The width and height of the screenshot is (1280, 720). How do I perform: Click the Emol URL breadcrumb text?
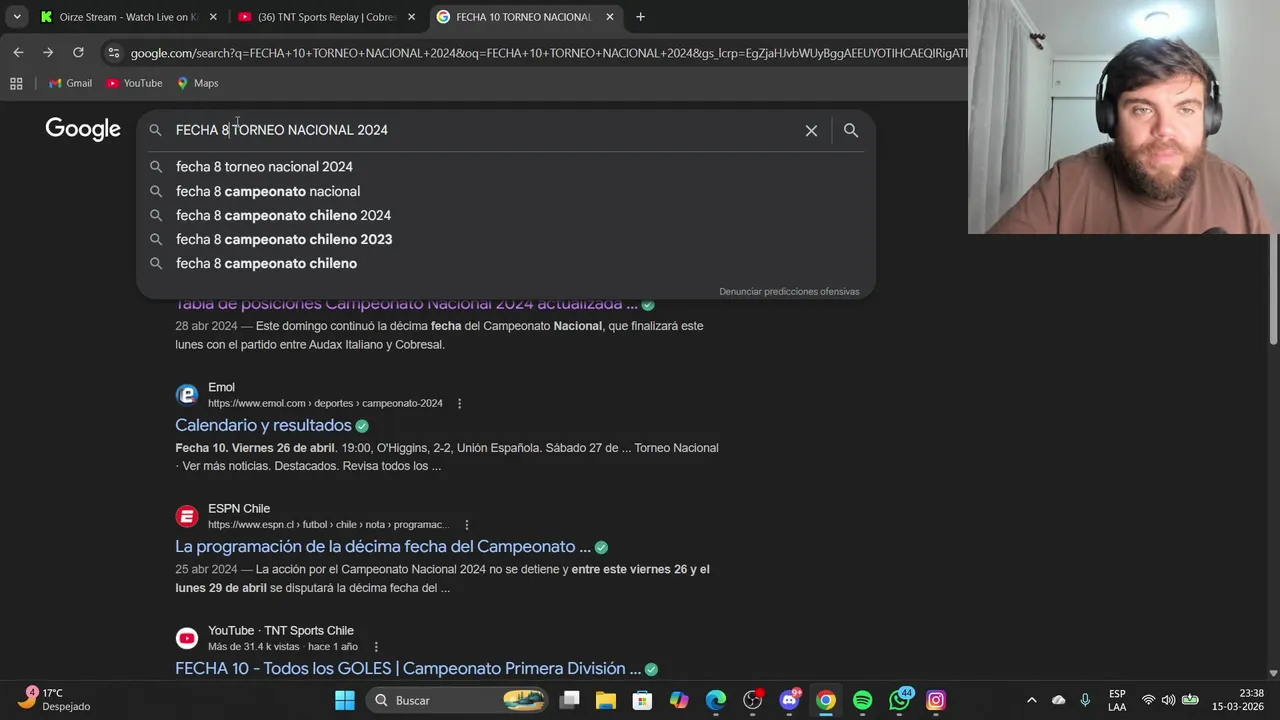tap(325, 404)
